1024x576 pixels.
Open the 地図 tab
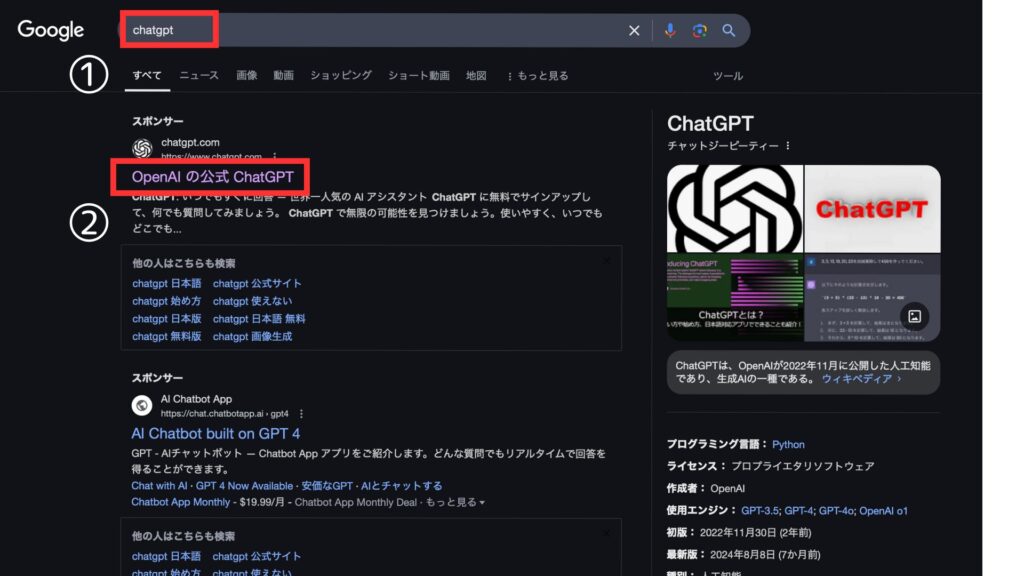pyautogui.click(x=476, y=76)
